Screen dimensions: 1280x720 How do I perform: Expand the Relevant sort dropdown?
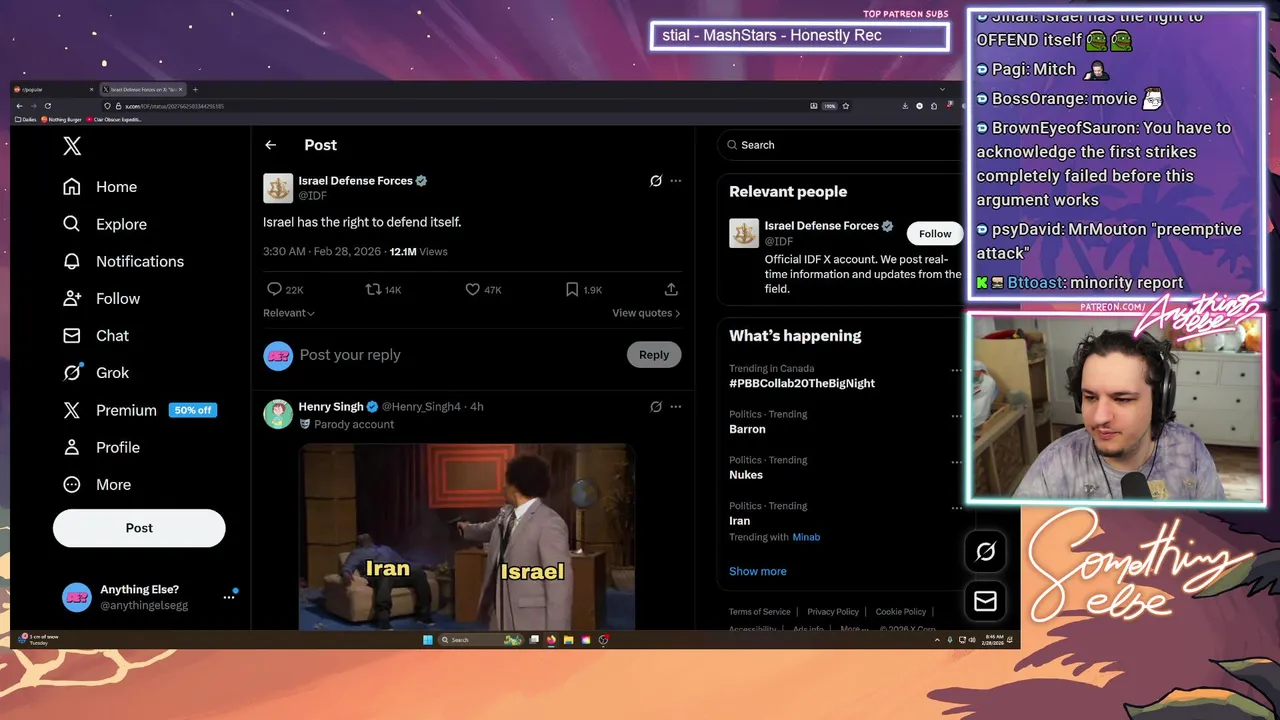coord(289,313)
